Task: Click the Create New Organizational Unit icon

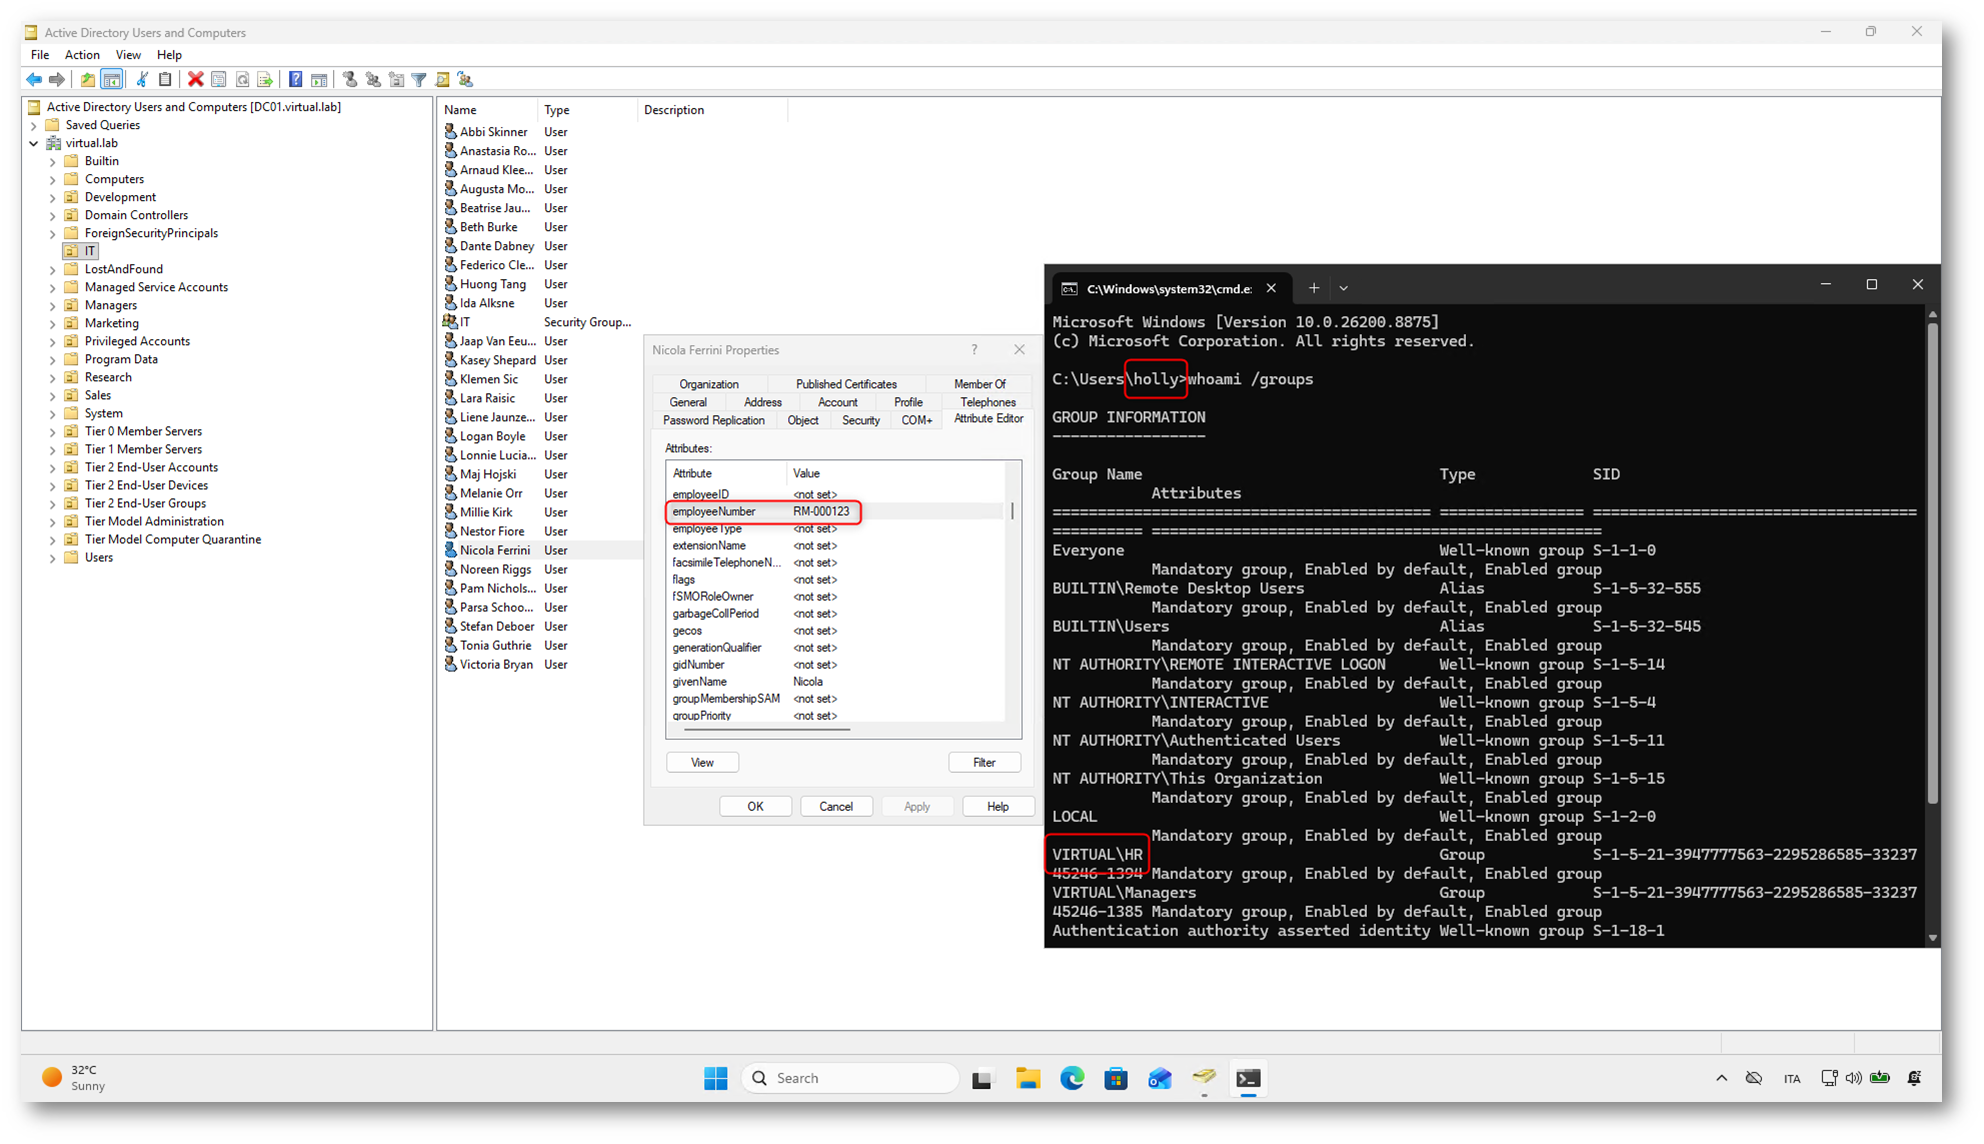Action: click(396, 79)
